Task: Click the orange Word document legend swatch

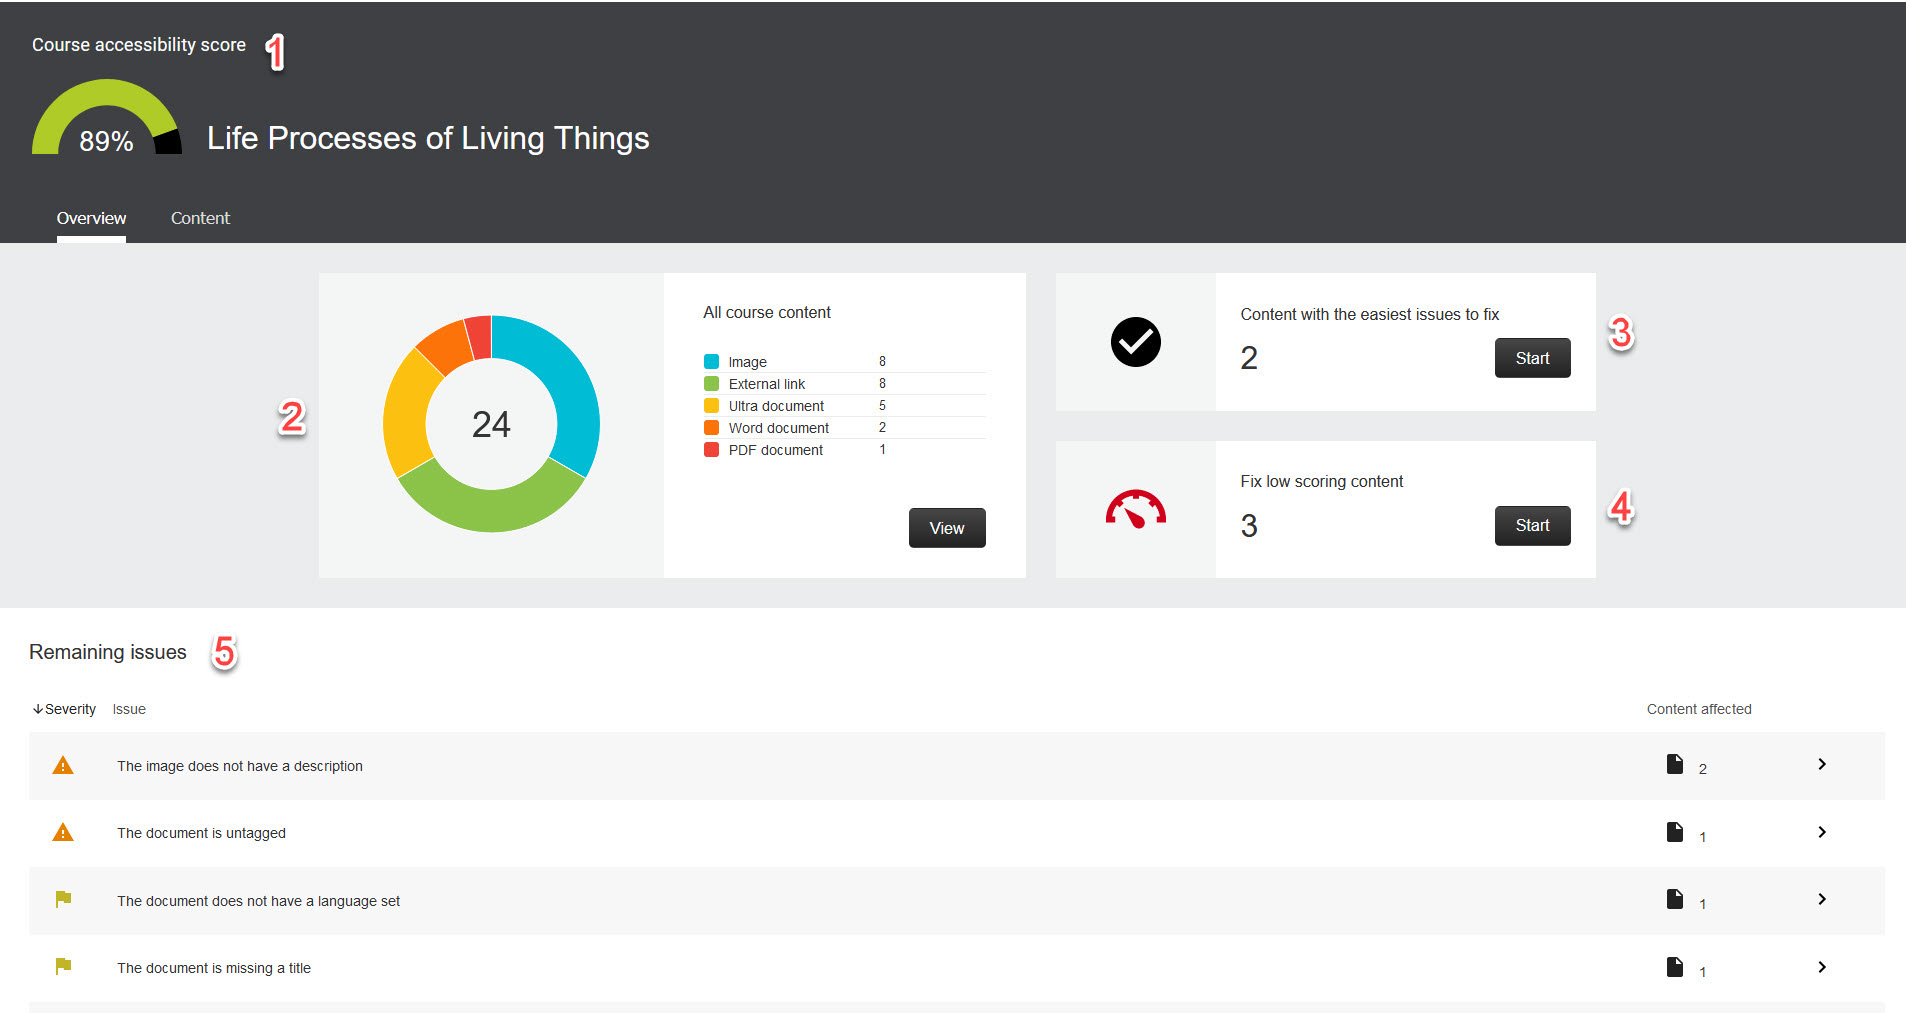Action: tap(711, 427)
